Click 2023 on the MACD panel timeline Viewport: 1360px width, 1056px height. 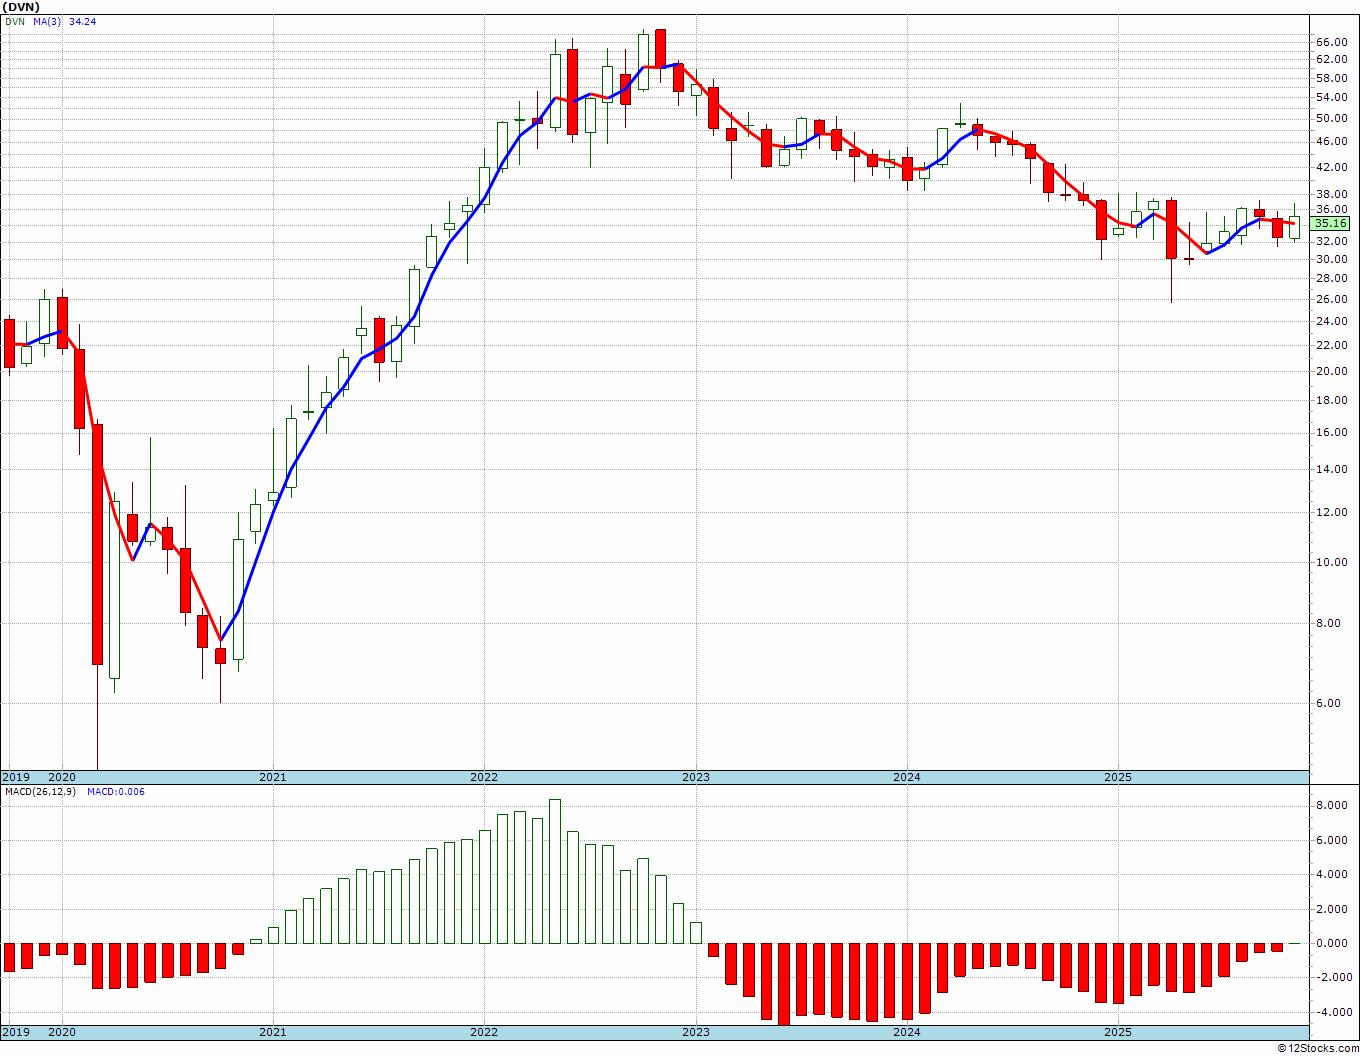[x=696, y=1032]
